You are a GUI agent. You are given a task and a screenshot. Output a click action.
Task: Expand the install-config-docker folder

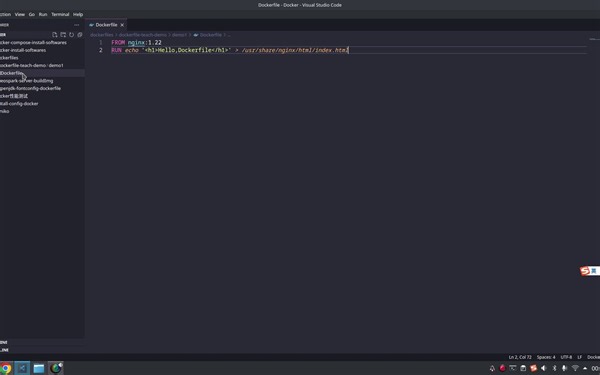click(x=42, y=104)
